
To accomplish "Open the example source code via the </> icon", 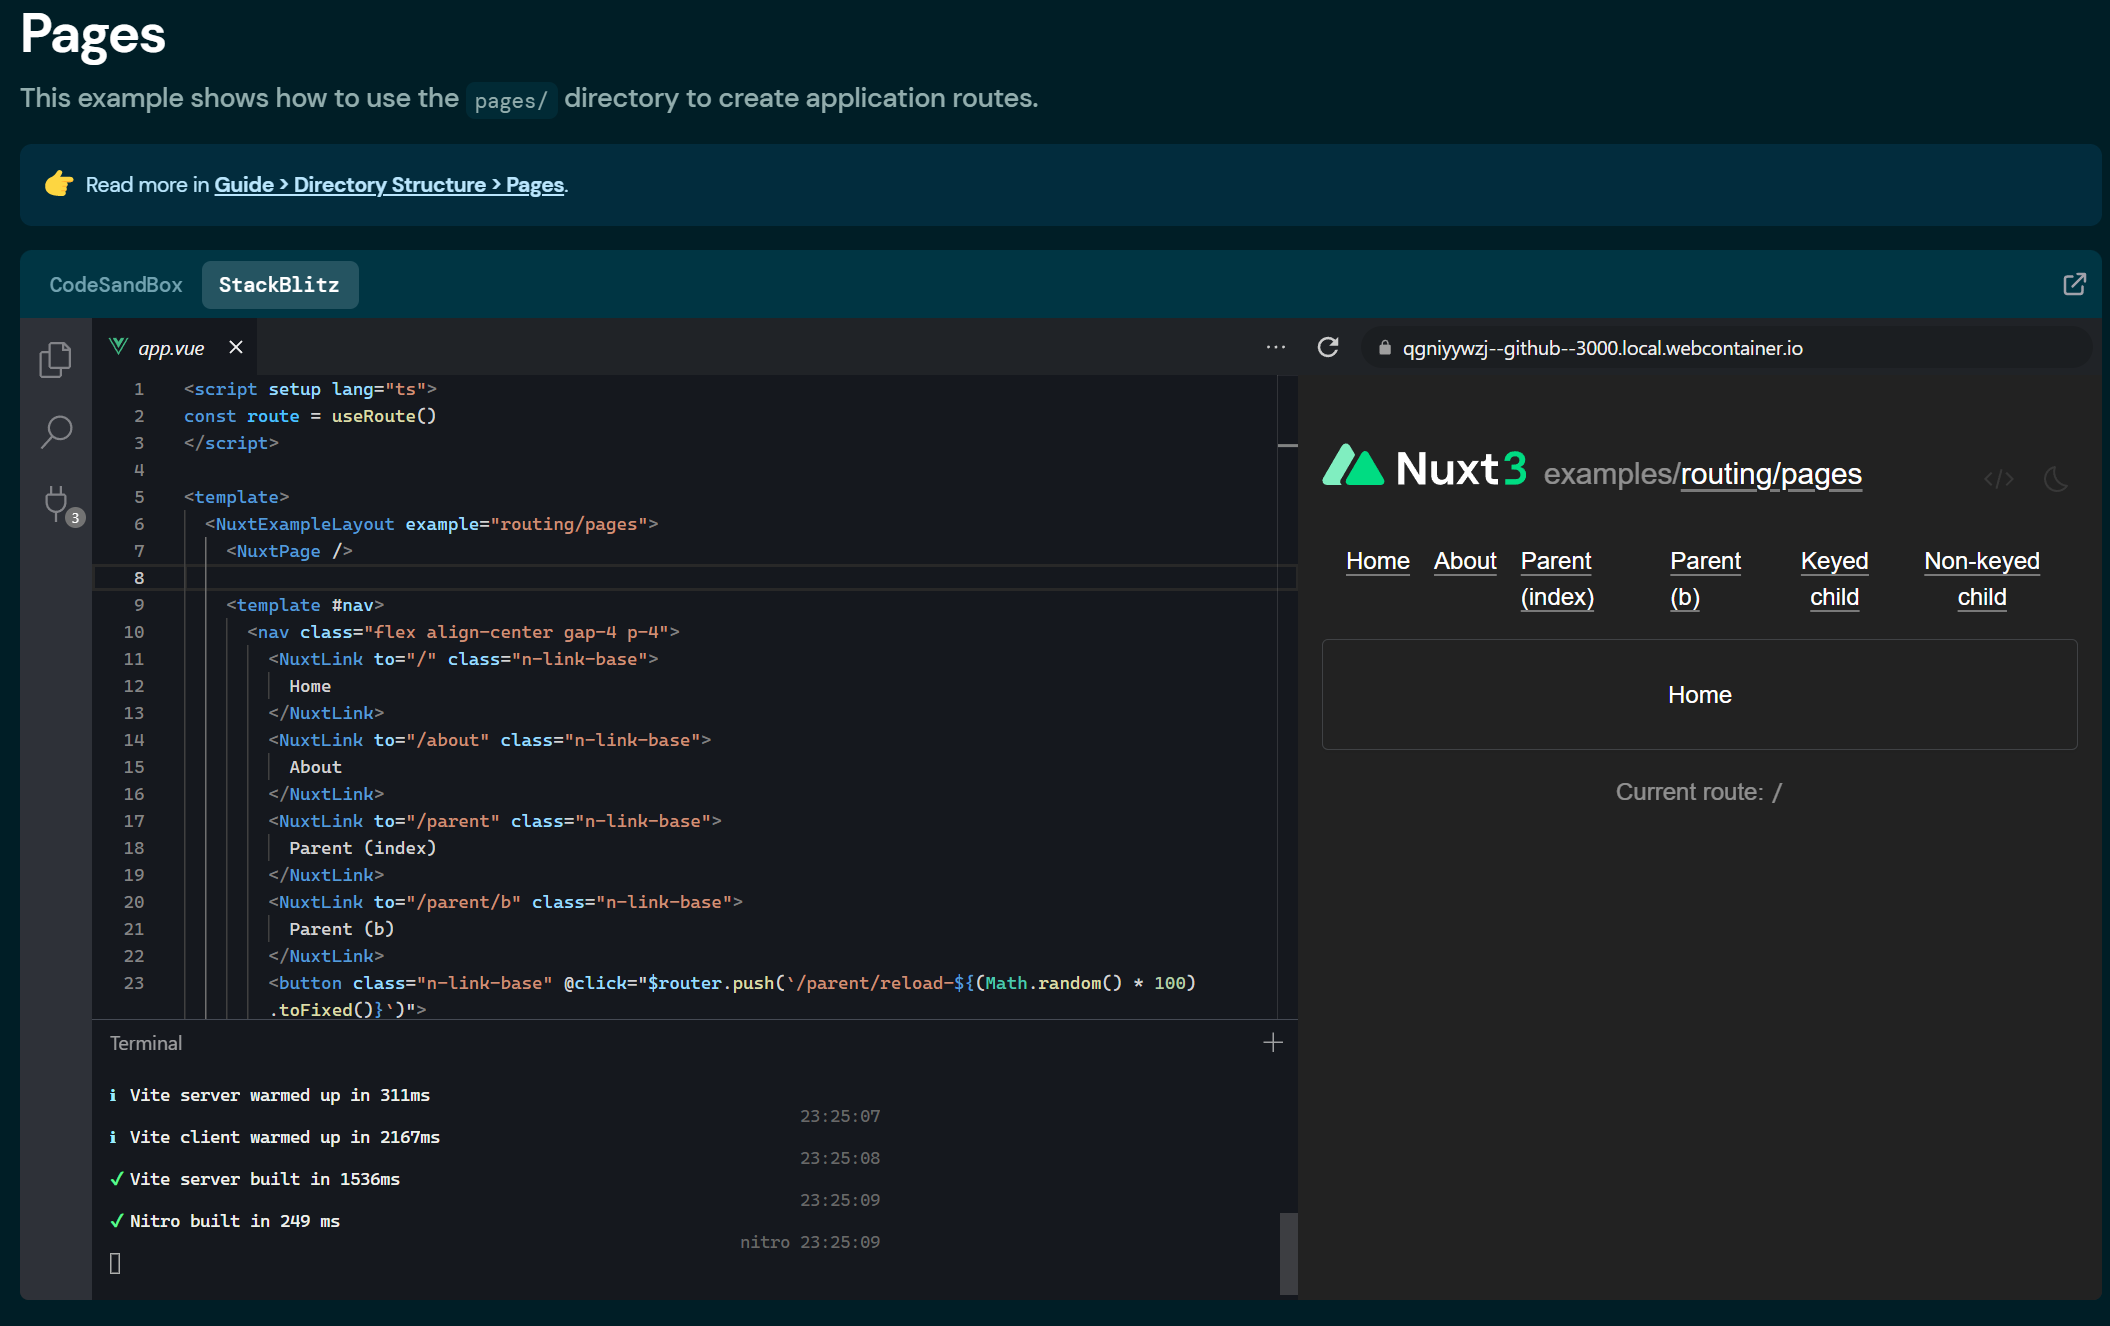I will (x=1999, y=479).
